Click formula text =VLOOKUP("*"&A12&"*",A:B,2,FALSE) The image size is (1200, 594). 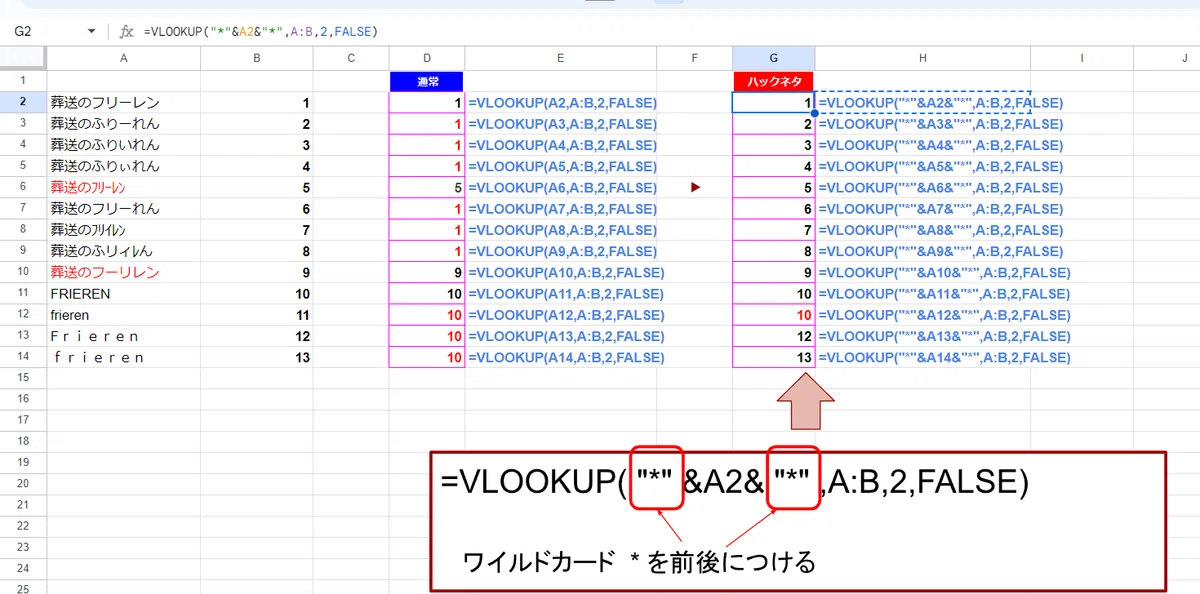click(944, 315)
